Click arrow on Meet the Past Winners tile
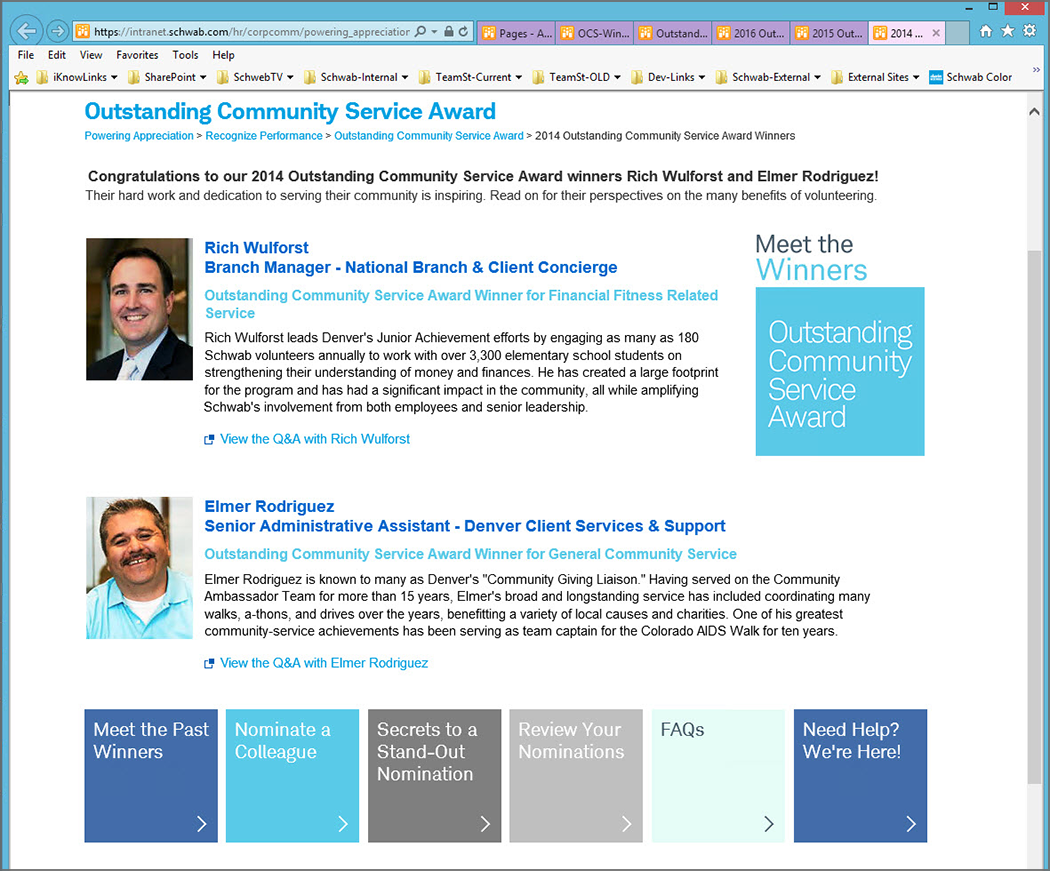1050x871 pixels. point(202,824)
